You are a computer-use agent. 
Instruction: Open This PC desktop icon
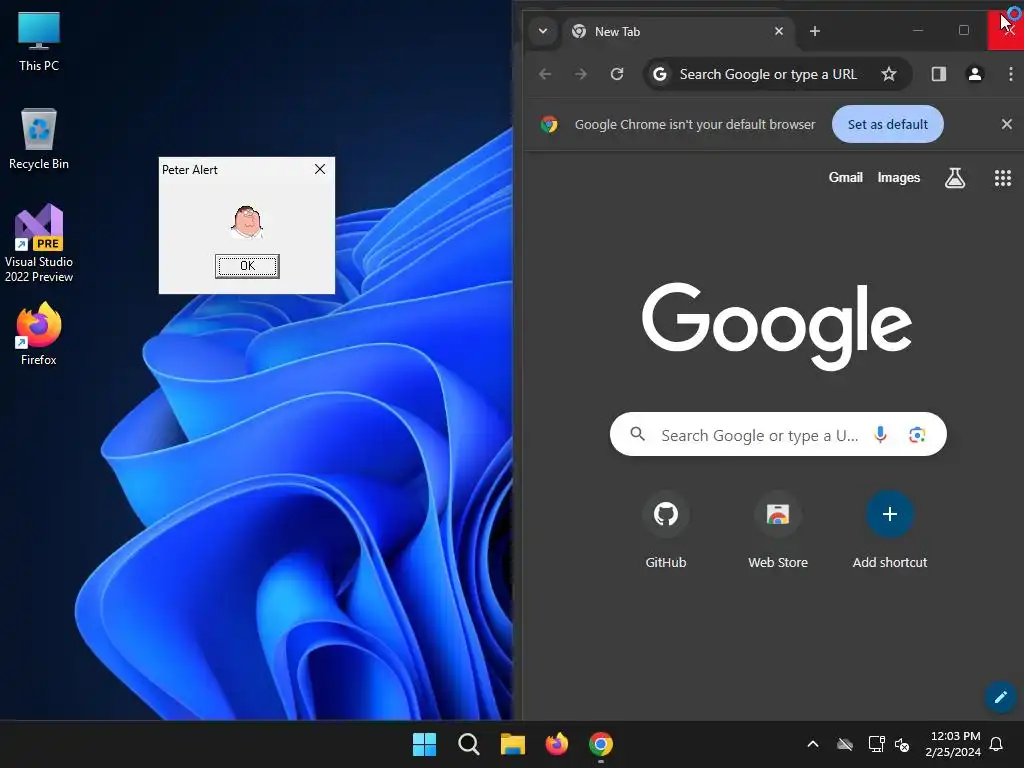(39, 42)
